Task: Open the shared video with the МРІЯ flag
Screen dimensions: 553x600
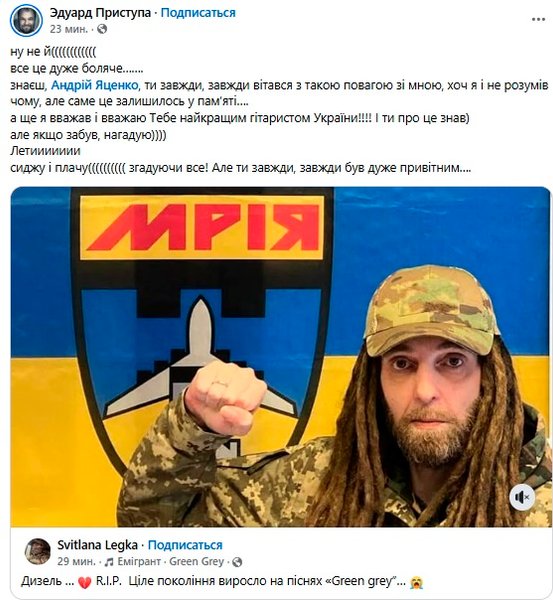Action: point(280,357)
